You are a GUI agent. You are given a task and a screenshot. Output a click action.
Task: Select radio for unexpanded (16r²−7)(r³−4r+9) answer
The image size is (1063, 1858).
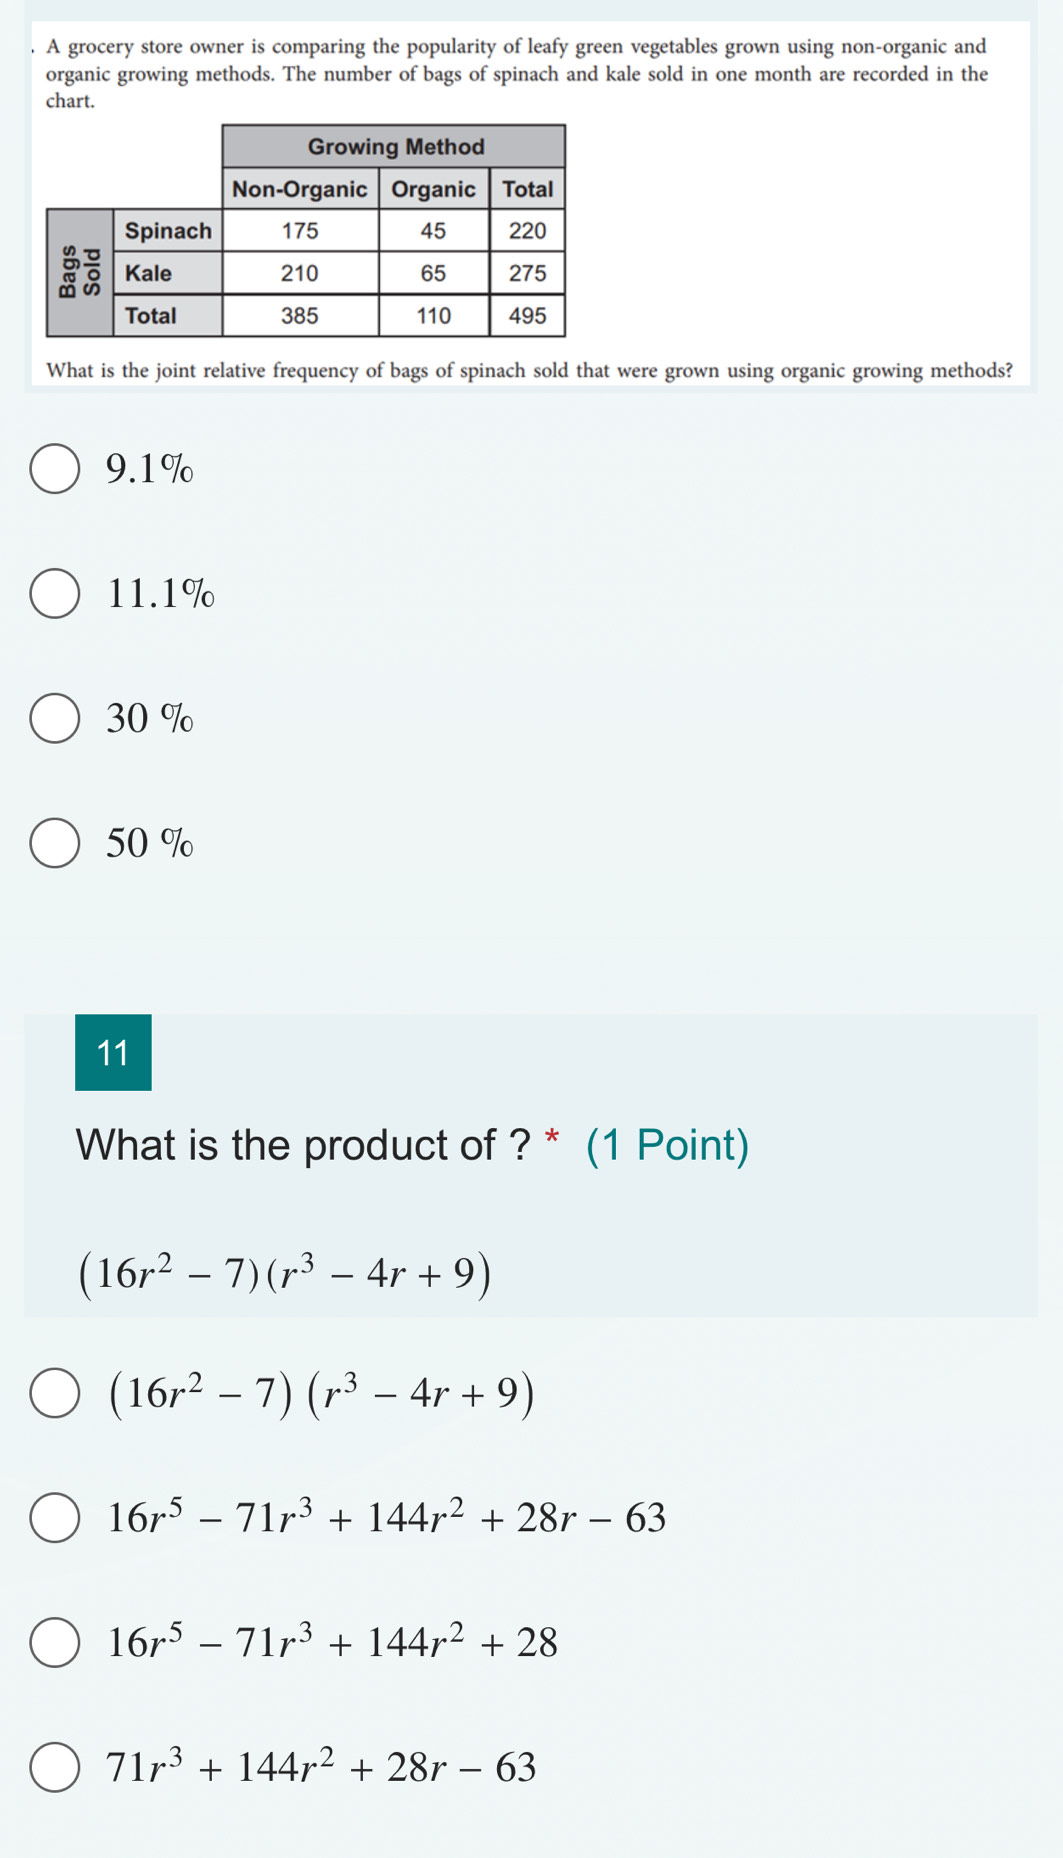point(54,1393)
